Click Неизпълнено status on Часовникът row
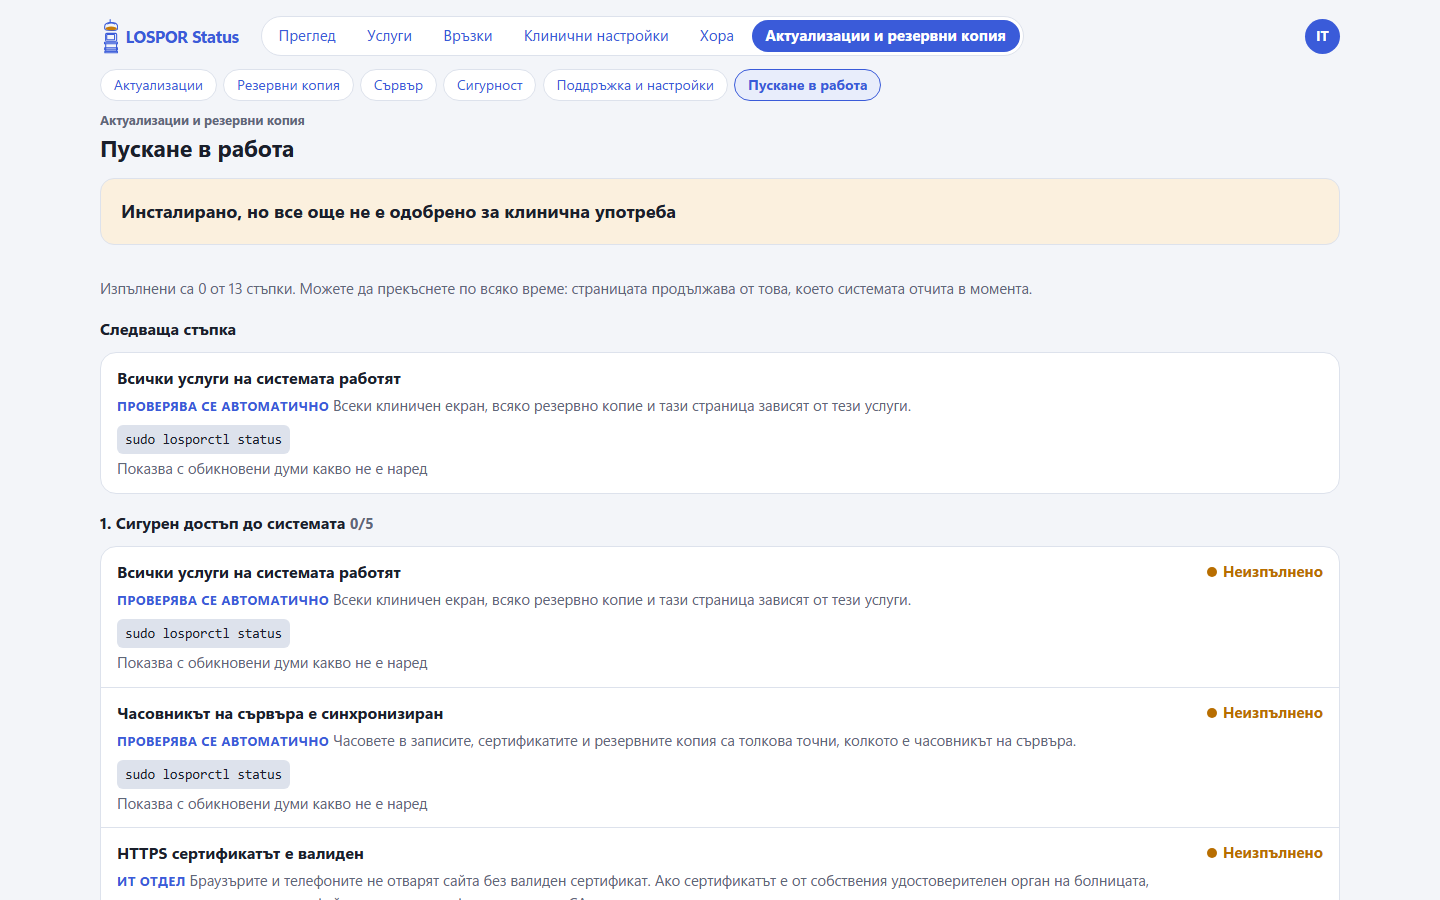The image size is (1440, 900). 1265,713
